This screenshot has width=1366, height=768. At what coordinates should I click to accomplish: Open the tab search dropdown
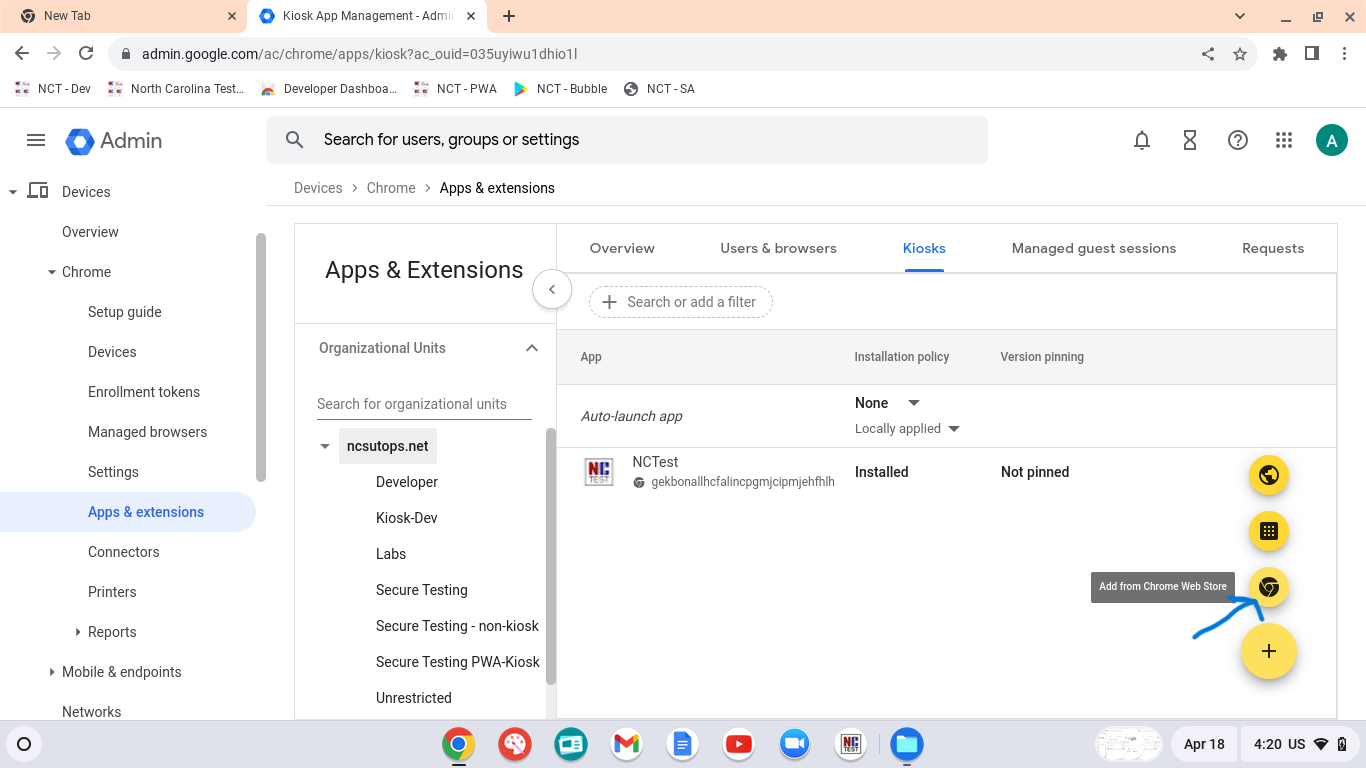[1240, 16]
